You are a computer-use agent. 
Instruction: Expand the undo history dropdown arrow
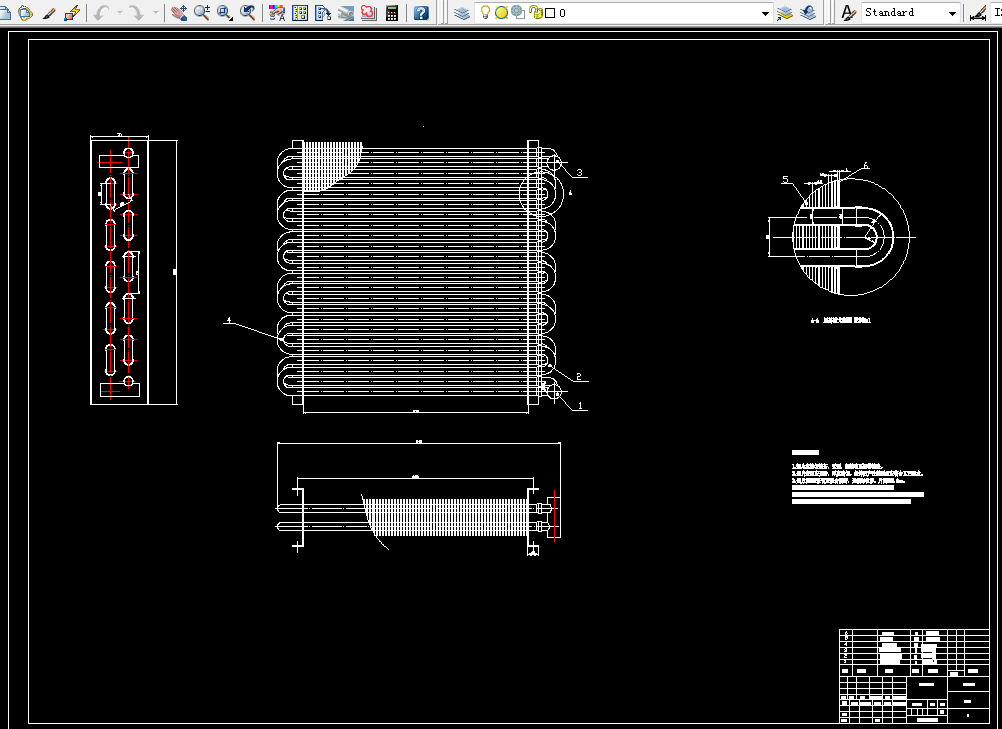coord(119,13)
